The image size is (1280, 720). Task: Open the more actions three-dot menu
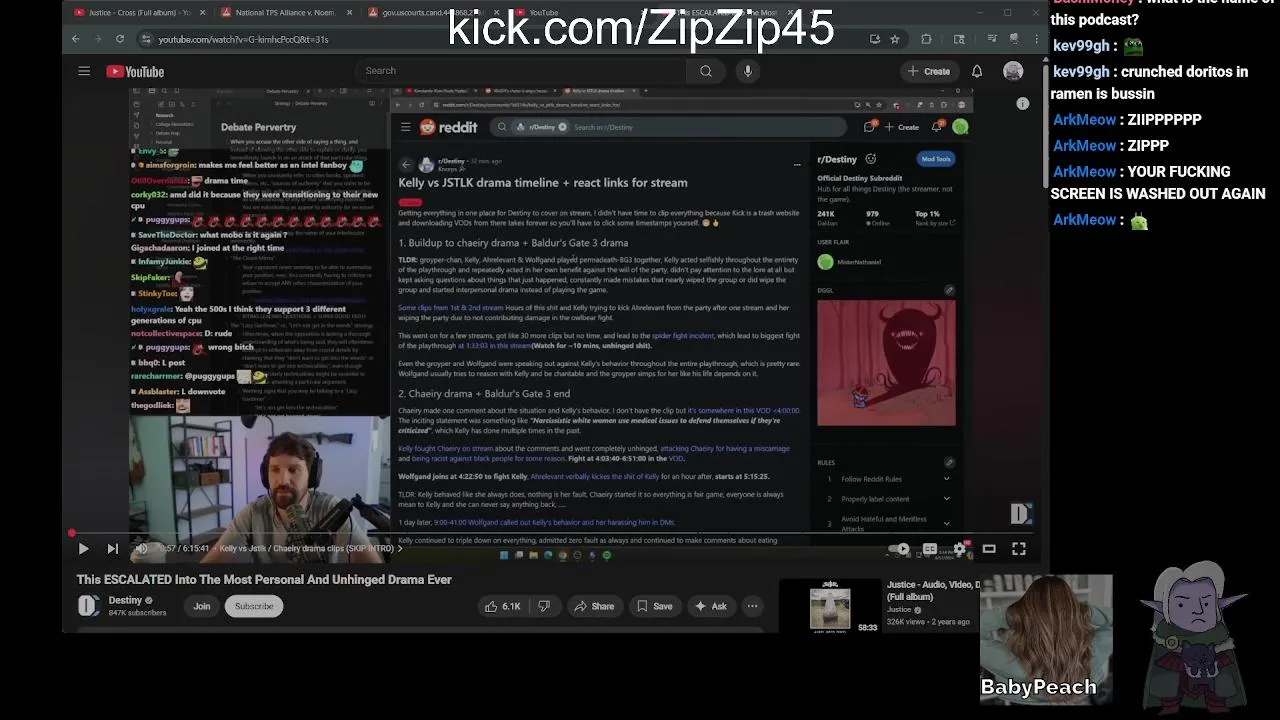[752, 606]
